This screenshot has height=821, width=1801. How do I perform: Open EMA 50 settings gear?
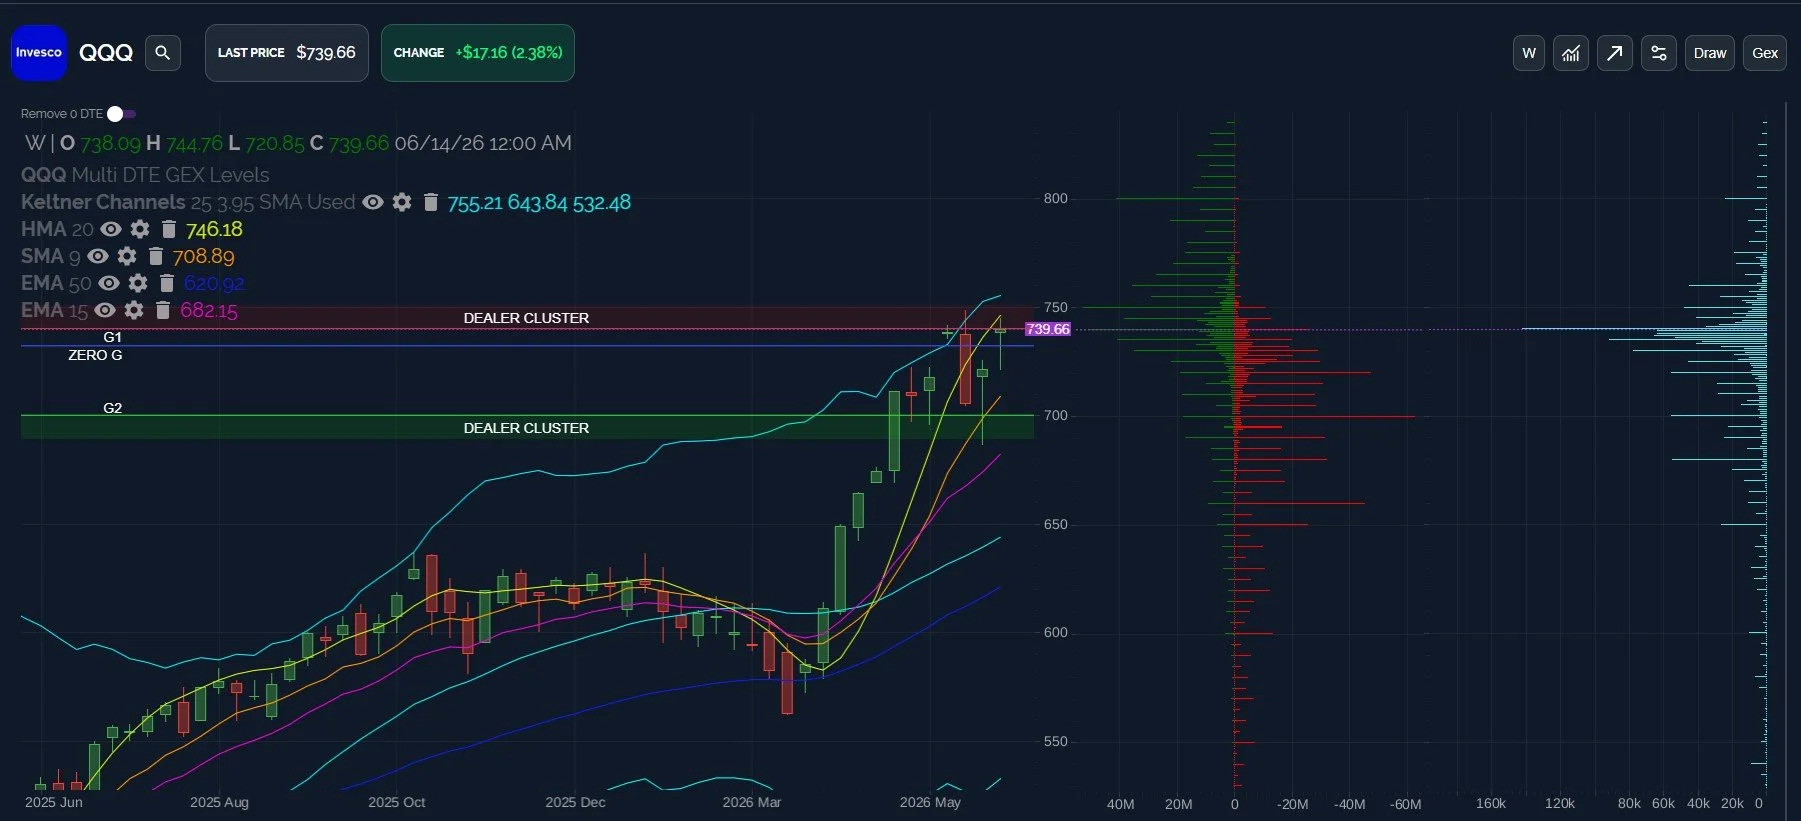coord(138,283)
